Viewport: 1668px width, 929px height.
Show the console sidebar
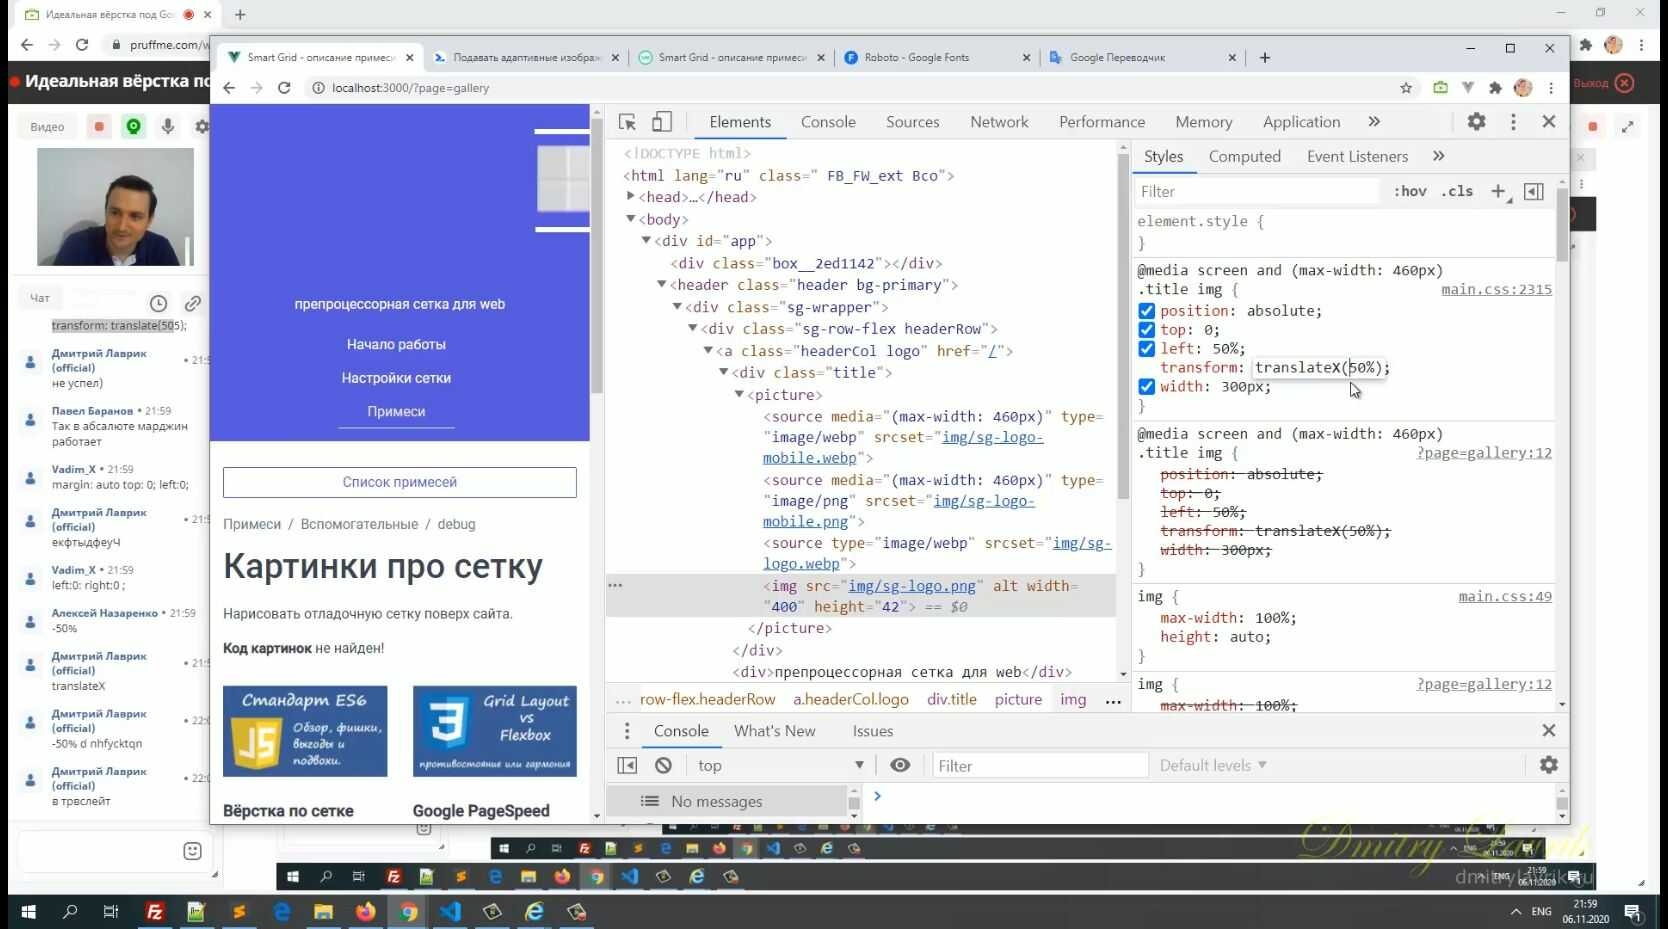click(x=627, y=765)
